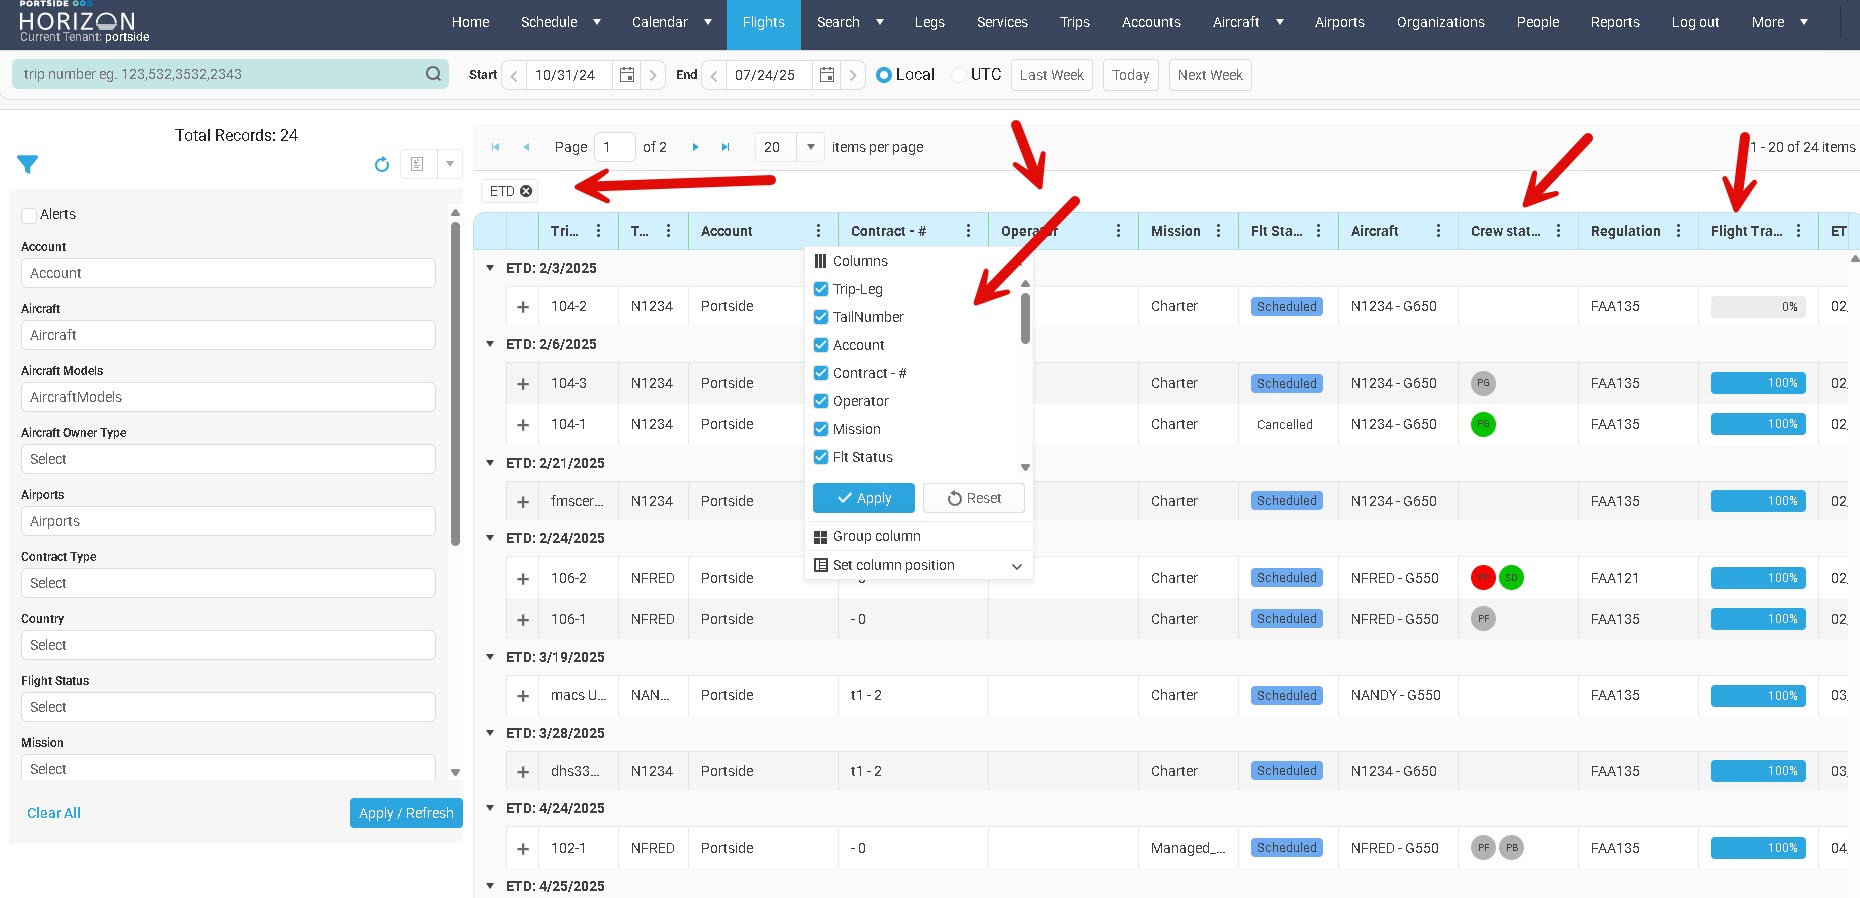The height and width of the screenshot is (898, 1860).
Task: Select the UTC time radio button
Action: [x=959, y=75]
